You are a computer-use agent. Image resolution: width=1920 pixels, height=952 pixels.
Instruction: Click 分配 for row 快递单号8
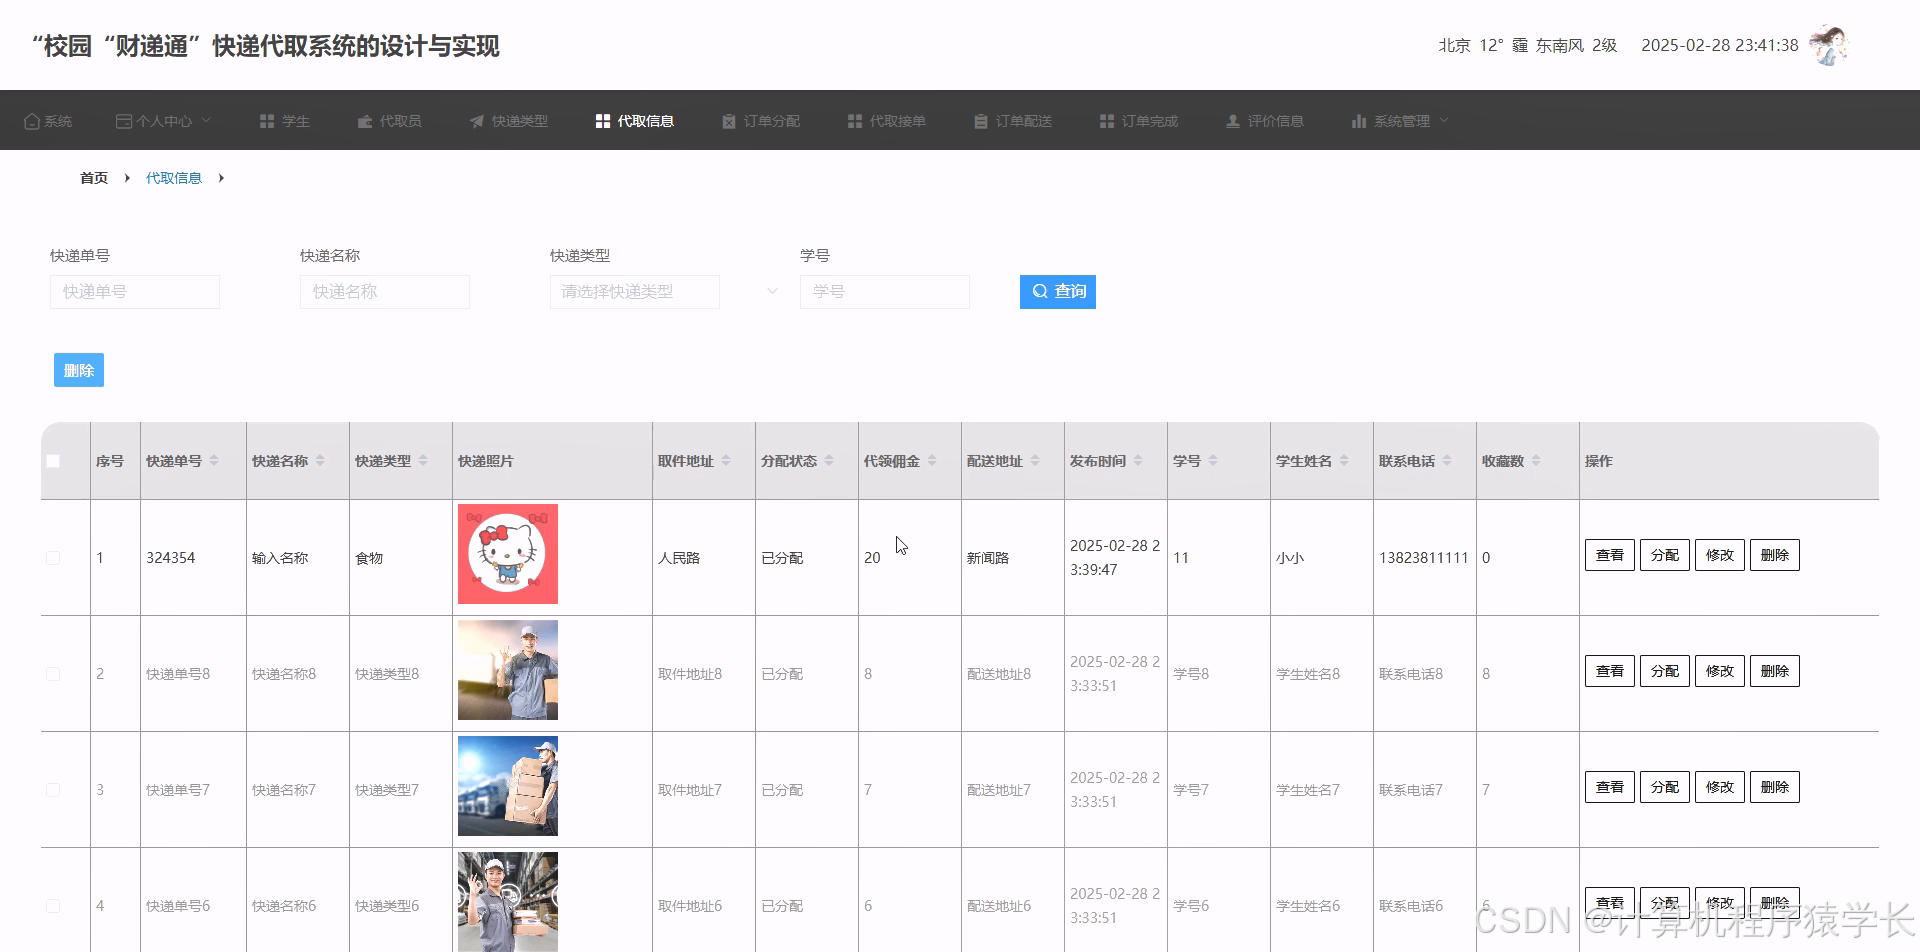pos(1665,671)
